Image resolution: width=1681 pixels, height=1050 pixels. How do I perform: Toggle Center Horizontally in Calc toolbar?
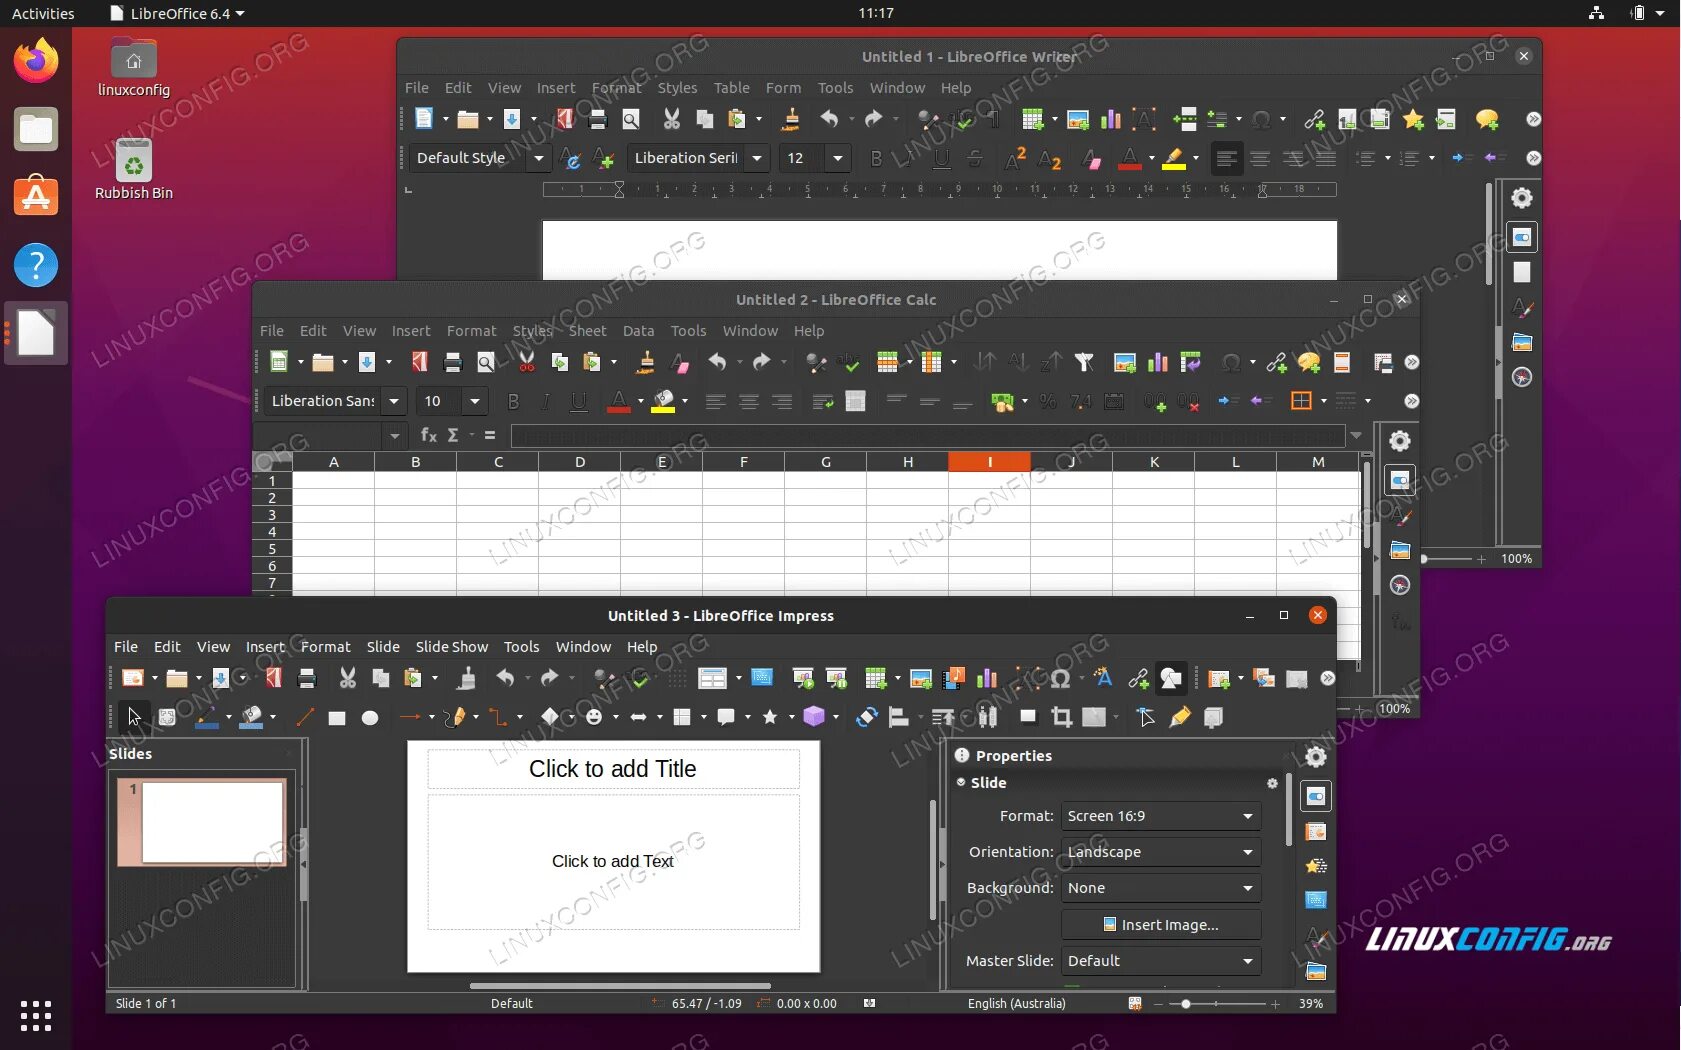[748, 401]
